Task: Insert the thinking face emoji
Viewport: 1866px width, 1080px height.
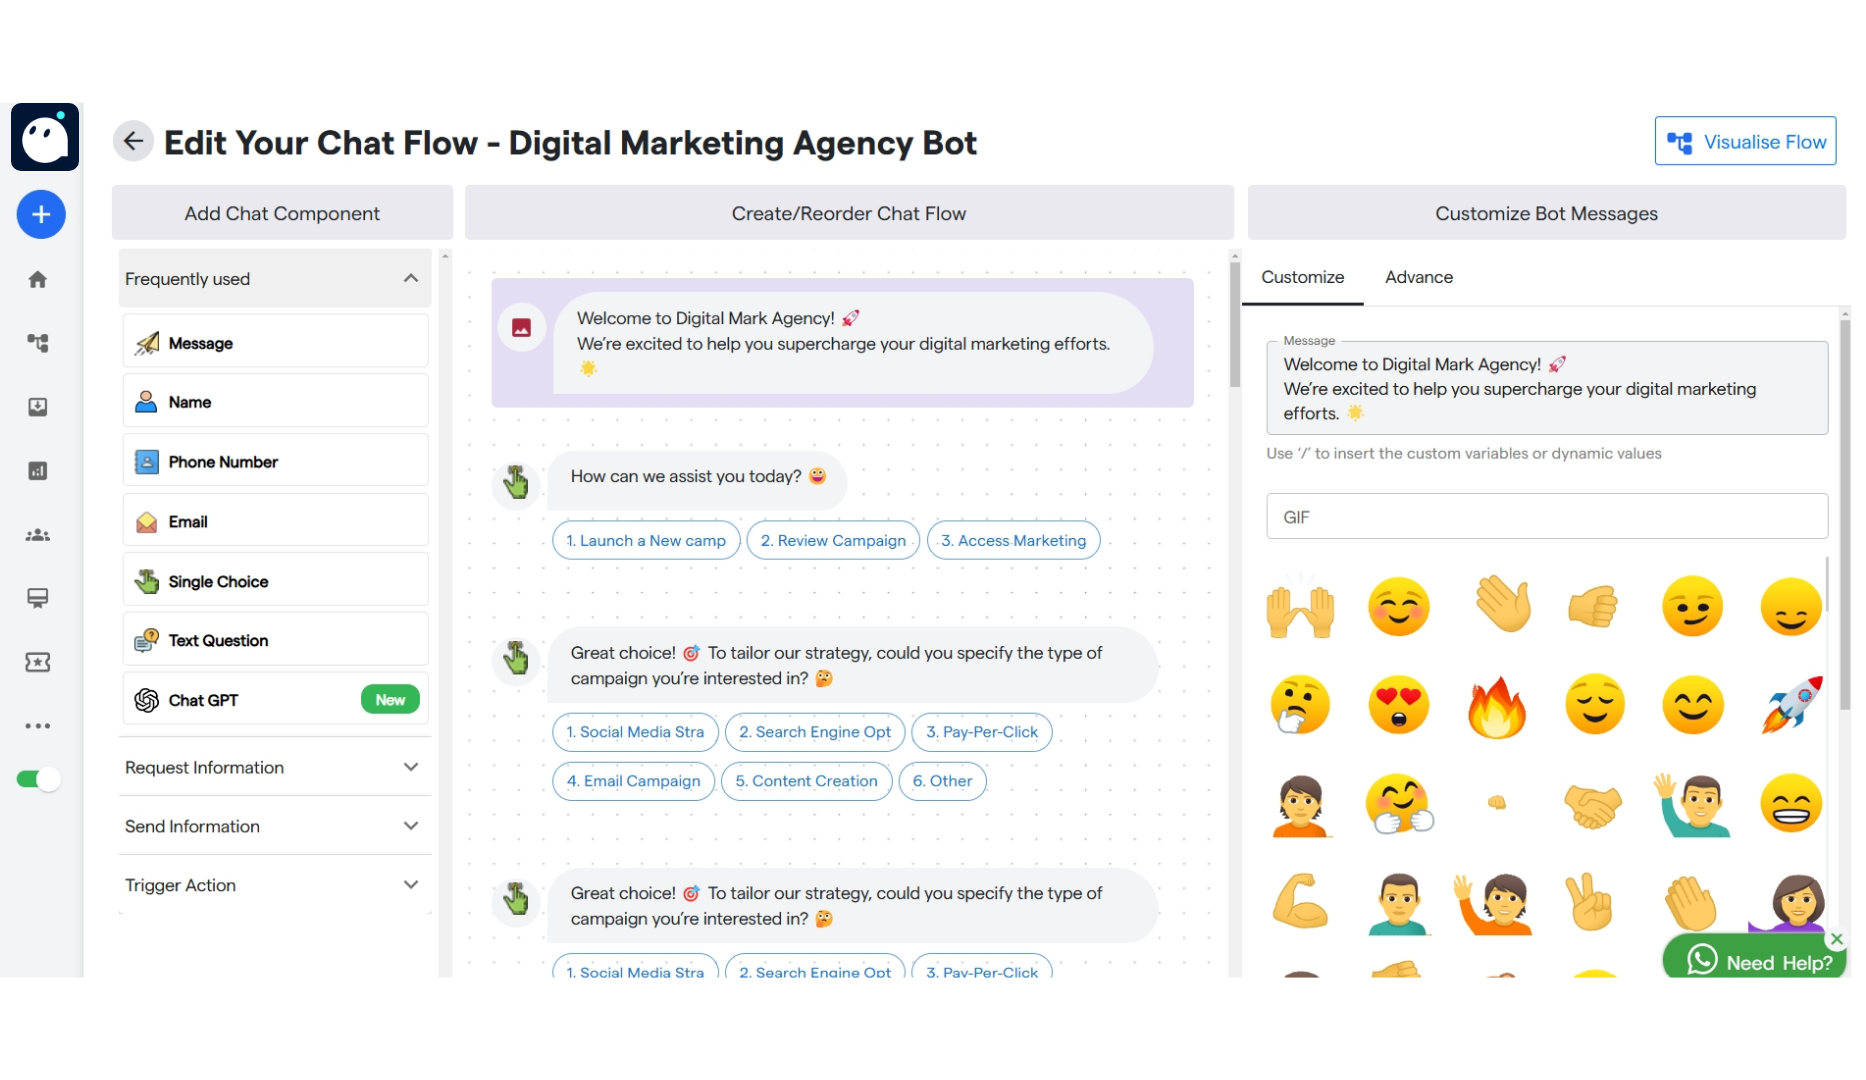Action: coord(1300,705)
